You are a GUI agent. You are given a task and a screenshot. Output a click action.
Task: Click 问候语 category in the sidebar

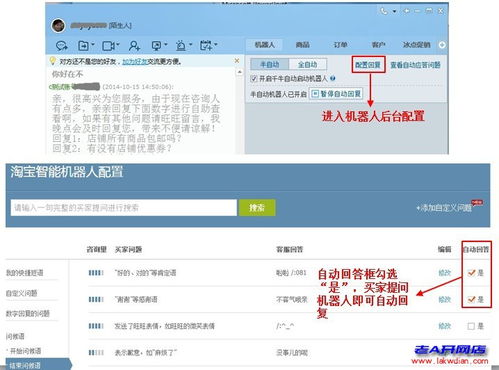tap(15, 336)
